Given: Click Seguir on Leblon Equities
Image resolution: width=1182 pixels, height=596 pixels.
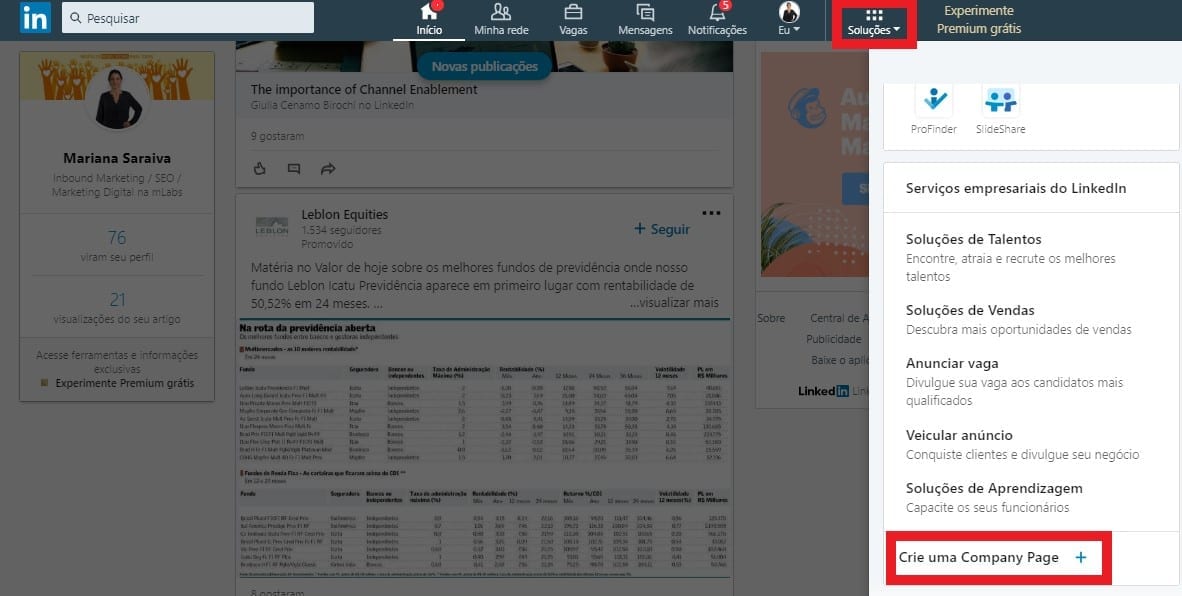Looking at the screenshot, I should pos(661,229).
